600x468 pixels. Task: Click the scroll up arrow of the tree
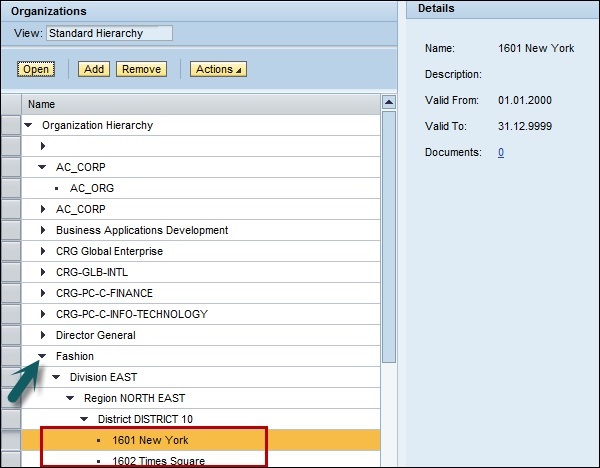point(389,103)
